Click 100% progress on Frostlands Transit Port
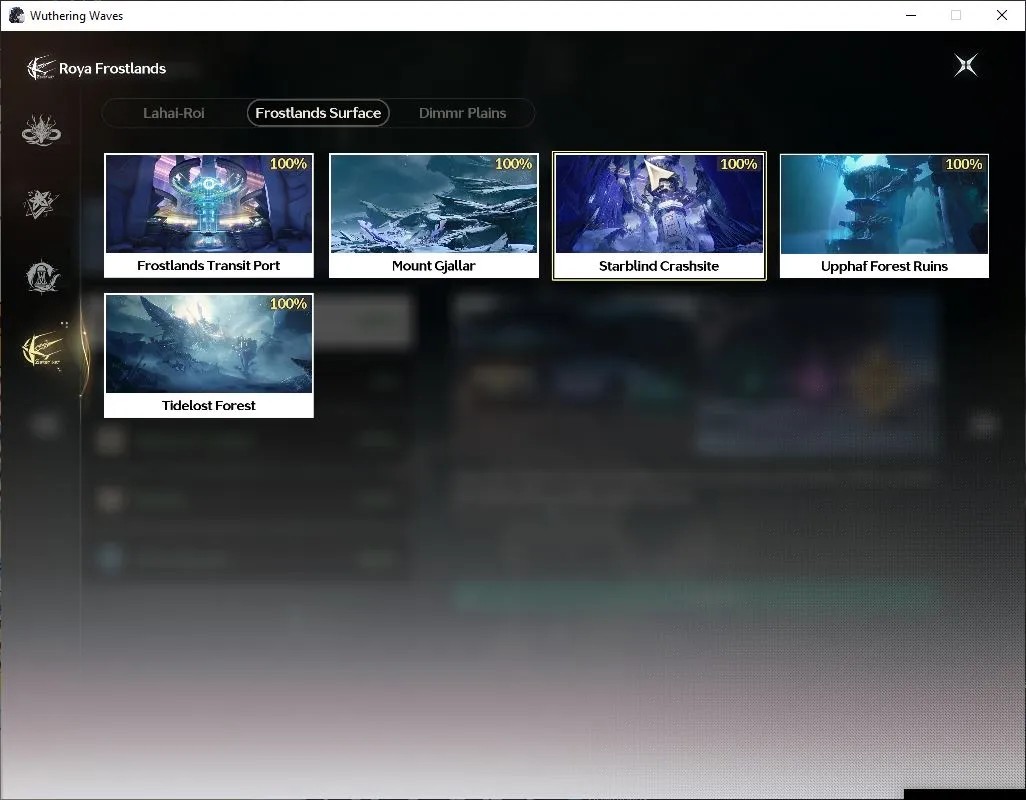The image size is (1026, 800). coord(289,164)
